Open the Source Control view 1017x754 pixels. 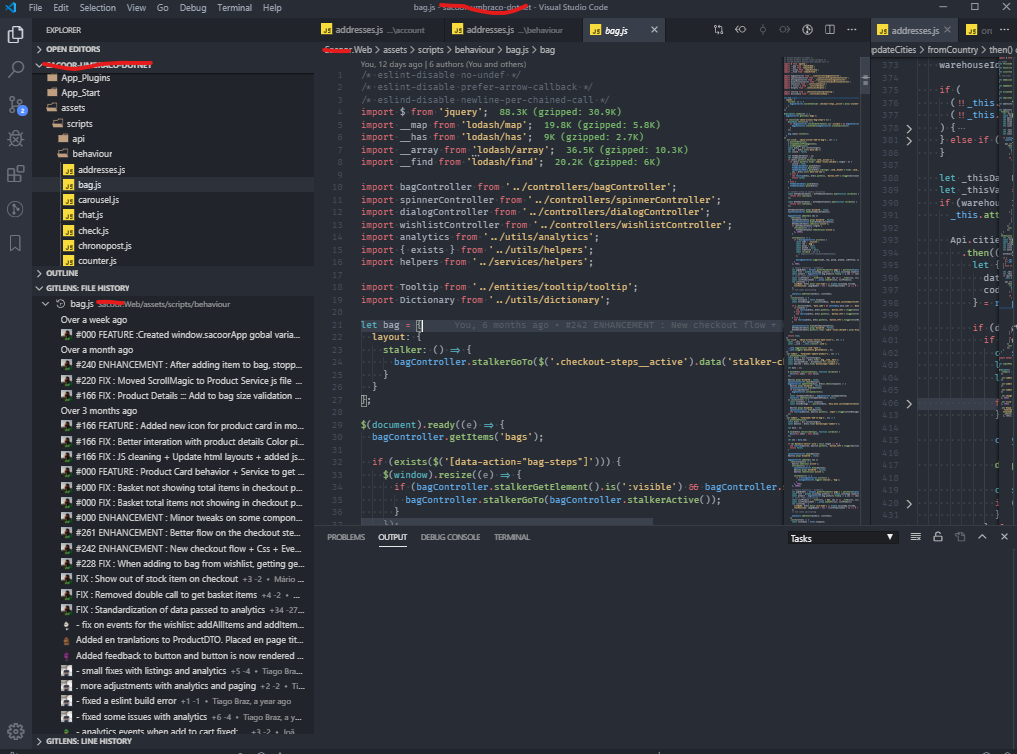coord(15,104)
